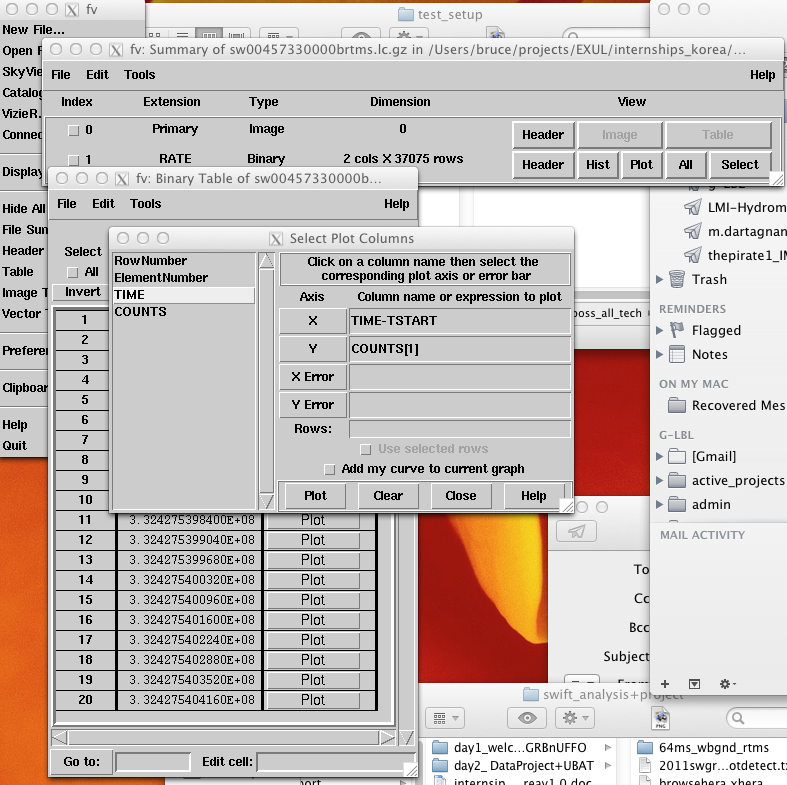The image size is (787, 785).
Task: Select the day1_welc folder icon in Finder
Action: pyautogui.click(x=441, y=748)
